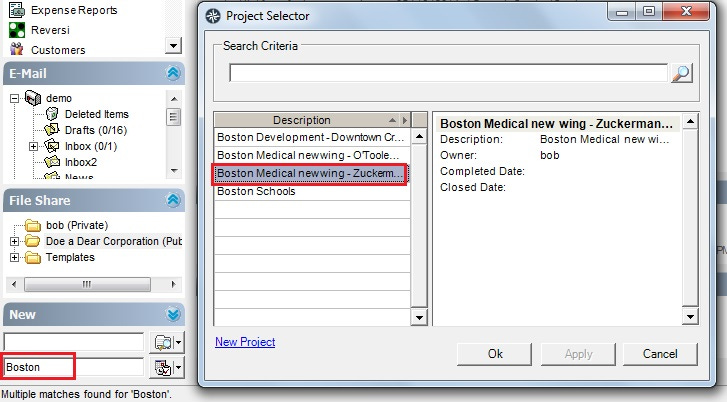
Task: Click the Project Selector title icon
Action: 213,16
